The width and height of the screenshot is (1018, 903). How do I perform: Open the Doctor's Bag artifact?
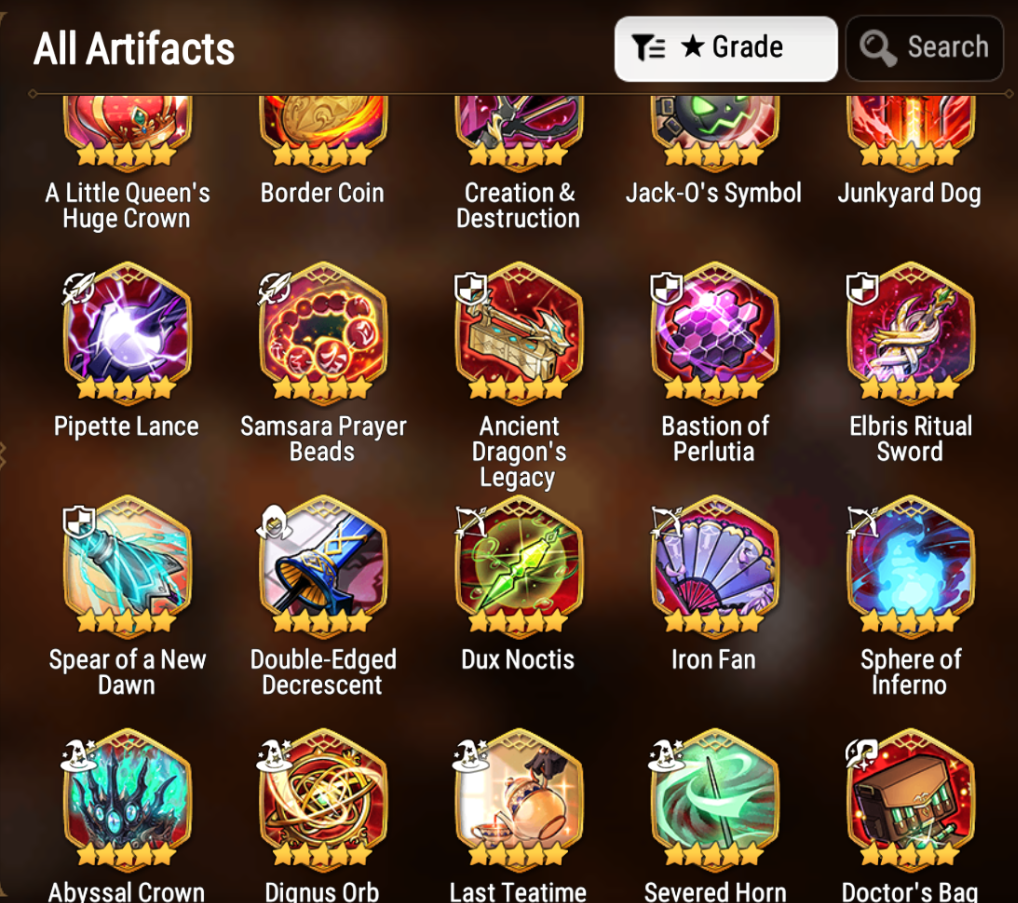[x=910, y=797]
